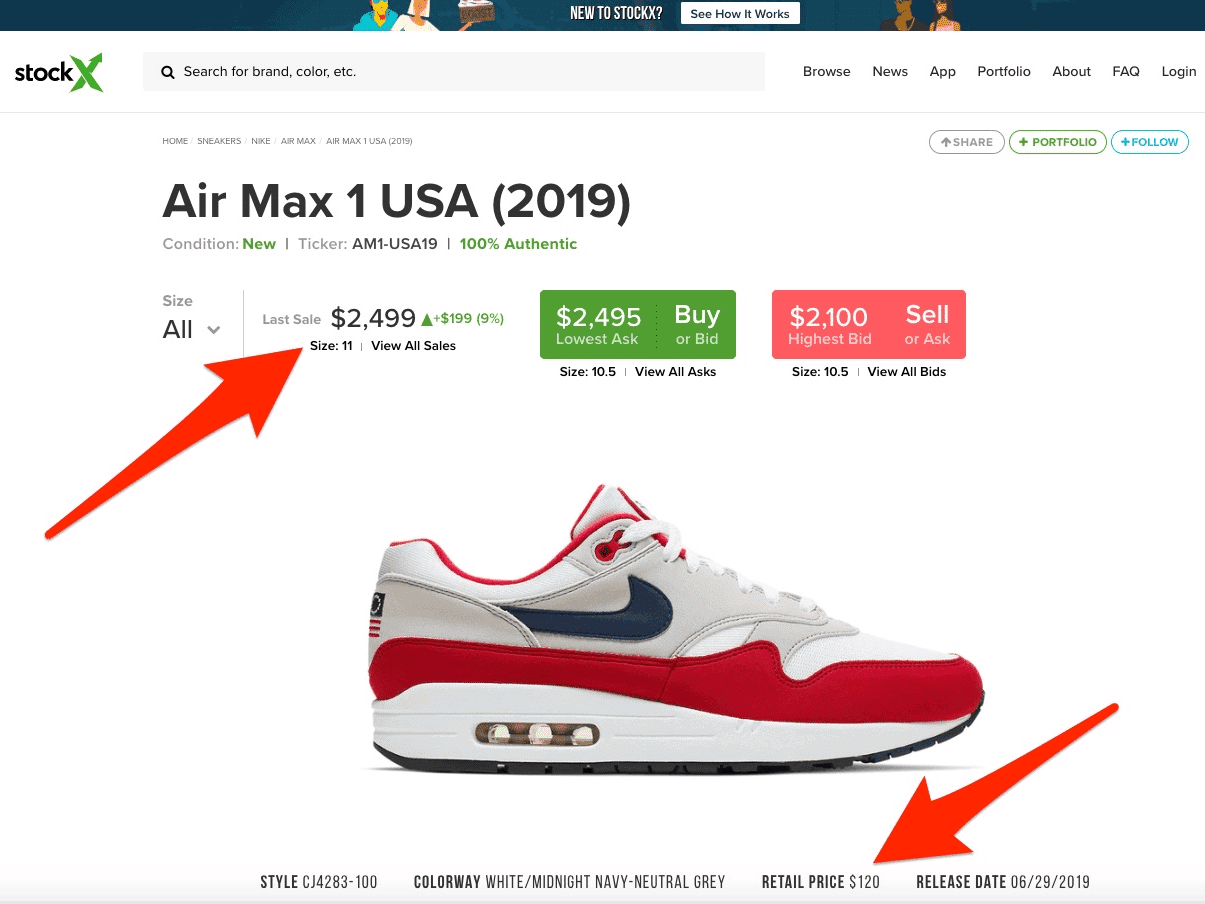
Task: Open View All Sales link
Action: pos(413,346)
